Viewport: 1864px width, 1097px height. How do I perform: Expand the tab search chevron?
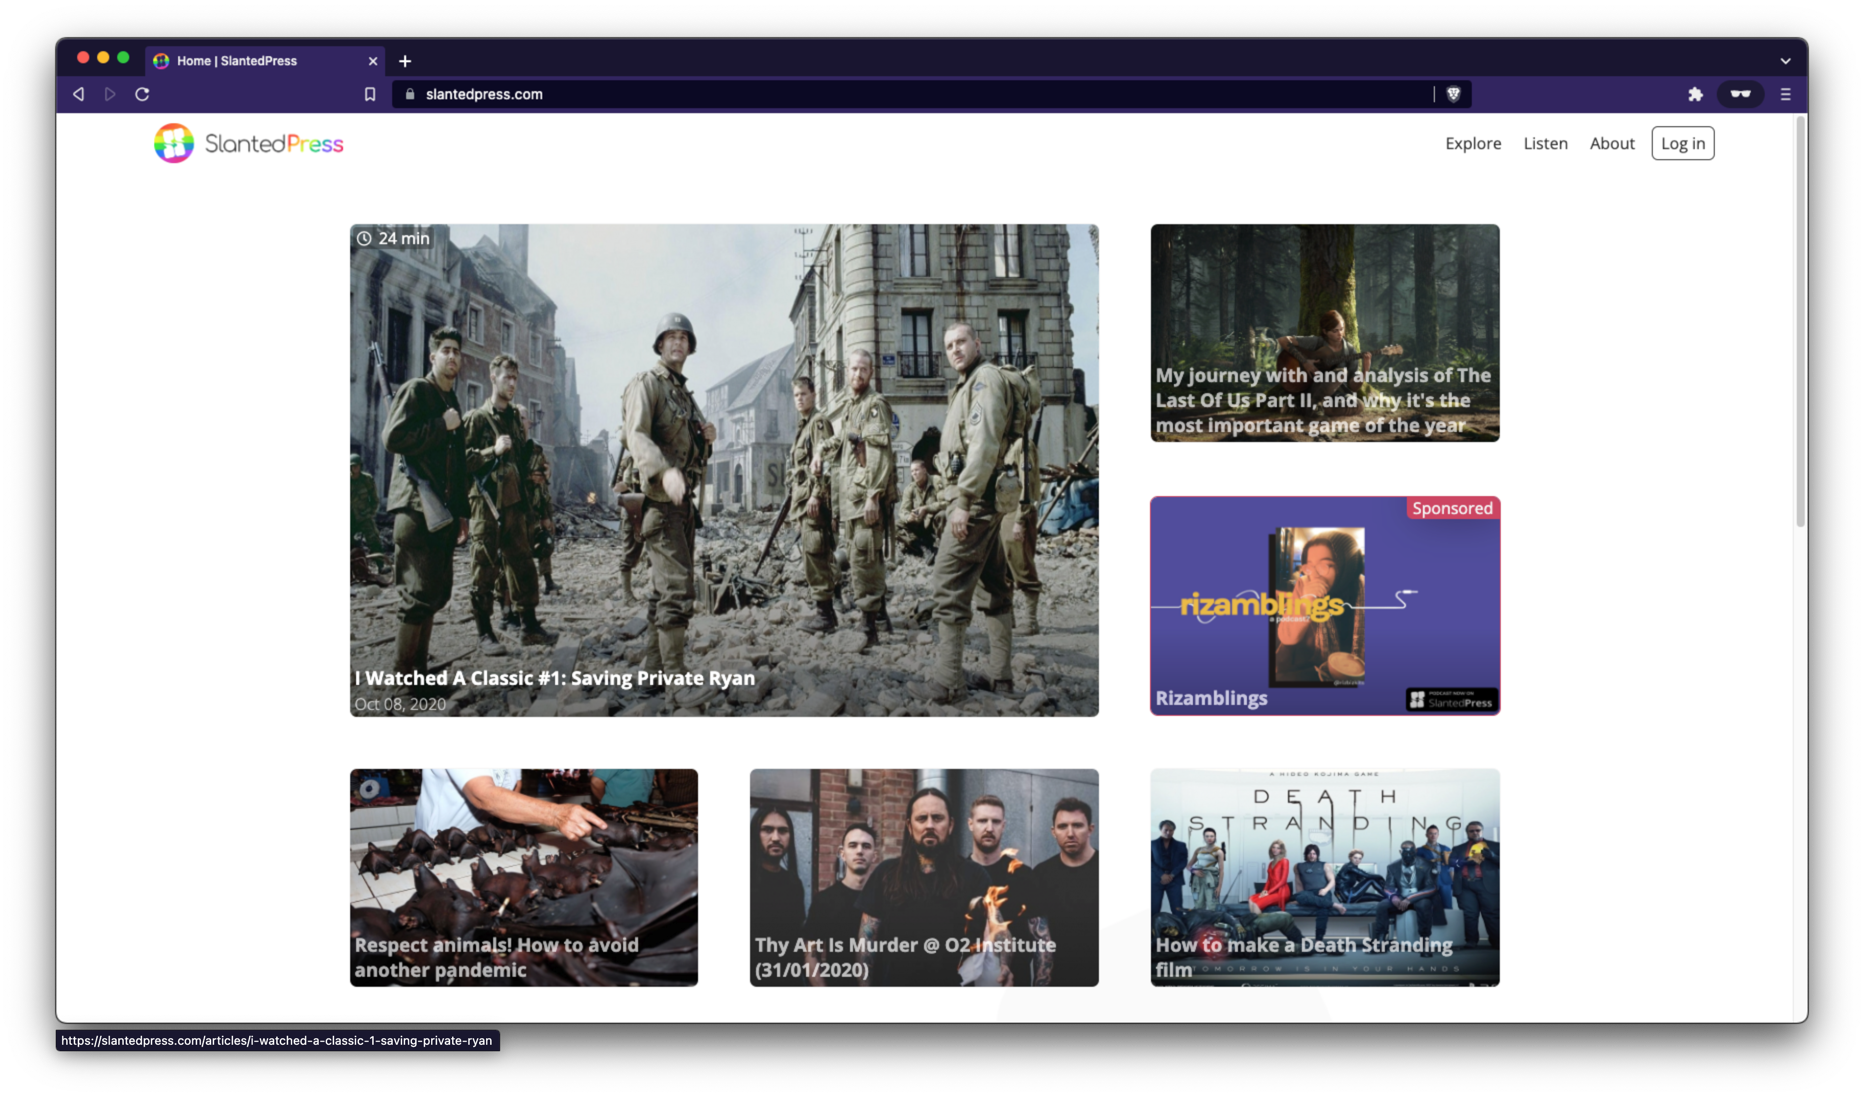(x=1785, y=61)
